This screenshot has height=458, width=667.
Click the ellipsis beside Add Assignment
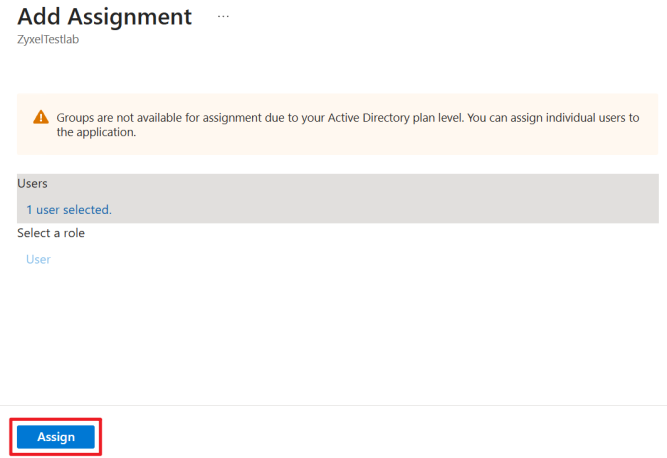click(223, 17)
